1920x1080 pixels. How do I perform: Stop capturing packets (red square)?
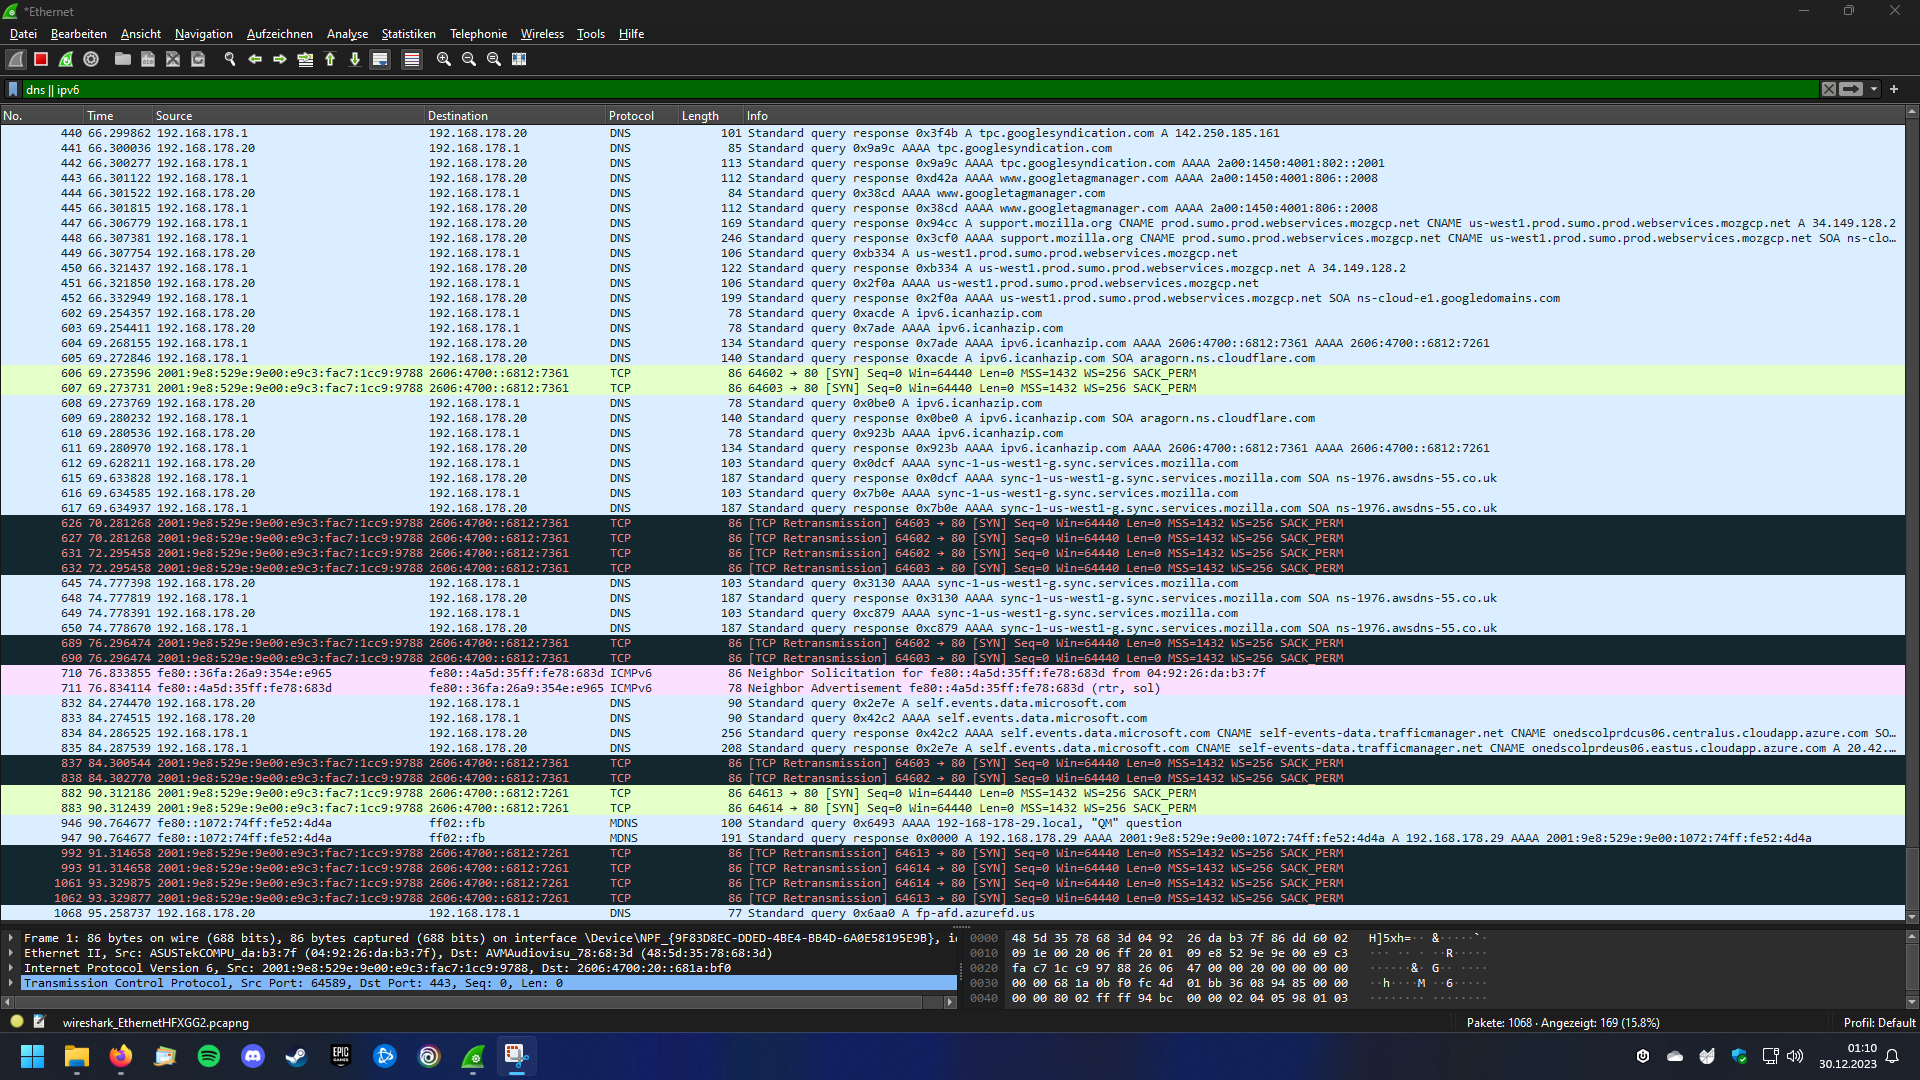click(41, 60)
